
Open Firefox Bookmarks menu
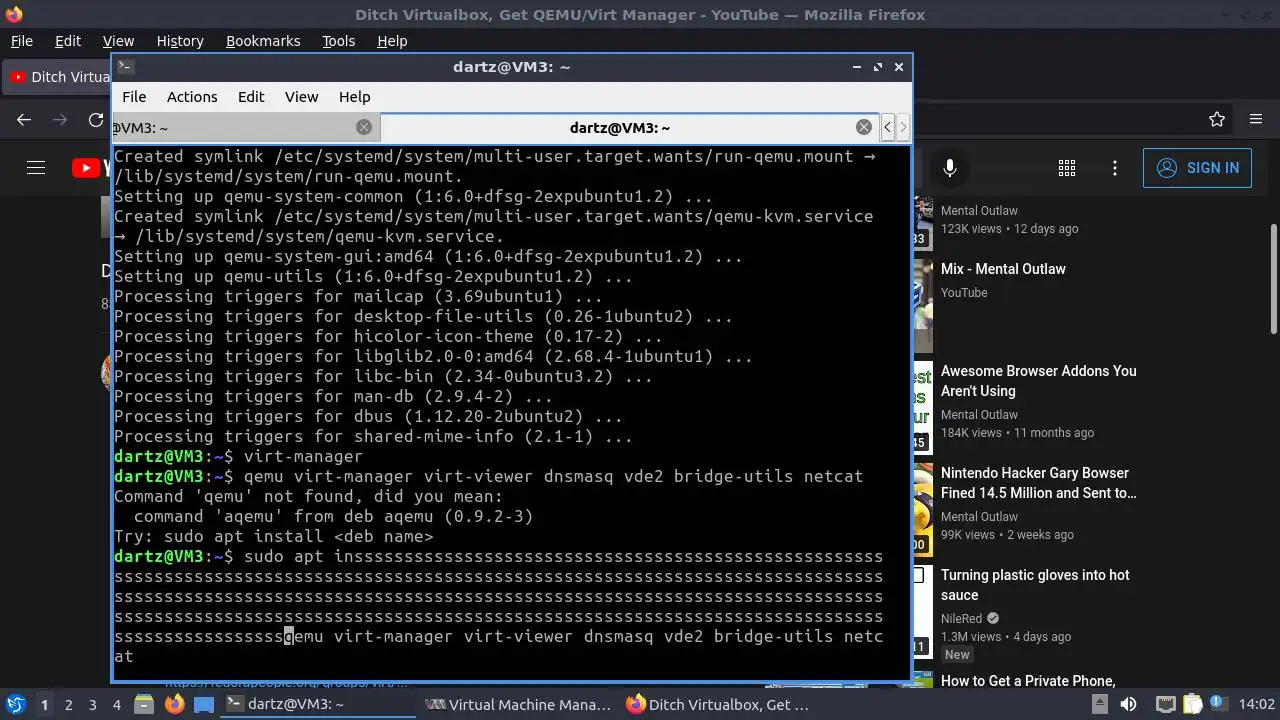263,41
